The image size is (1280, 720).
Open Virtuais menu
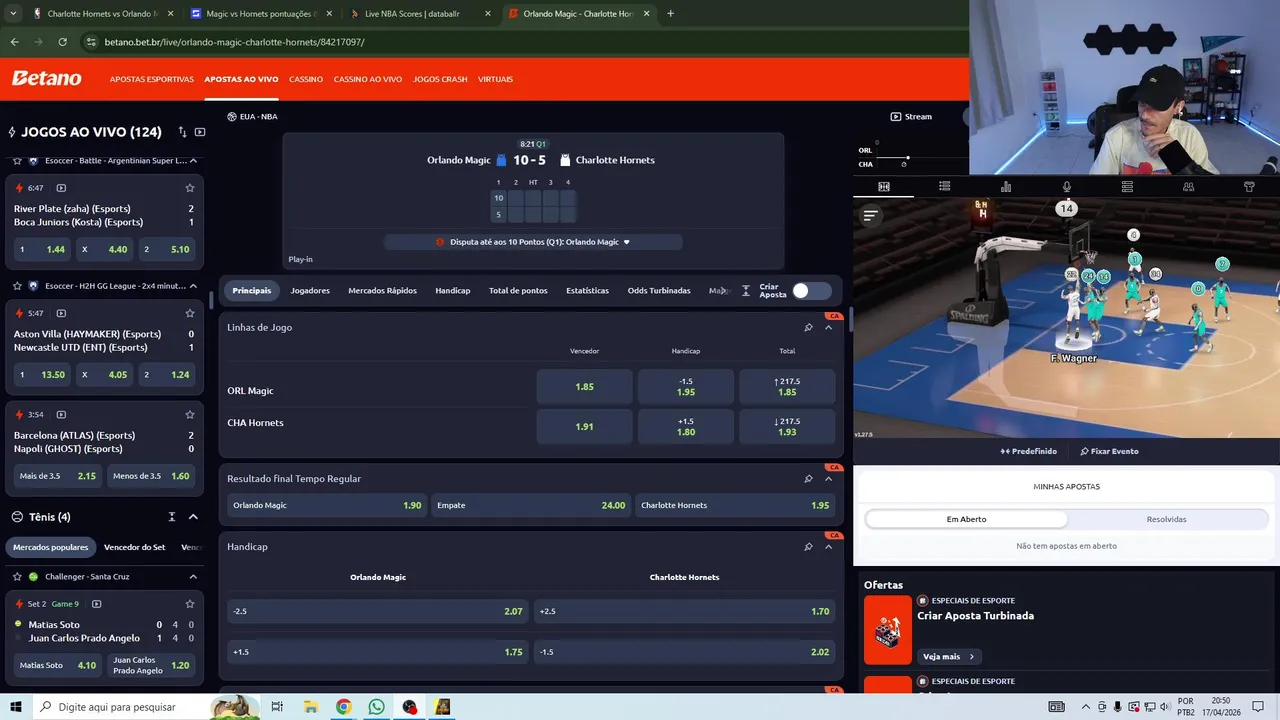(495, 79)
